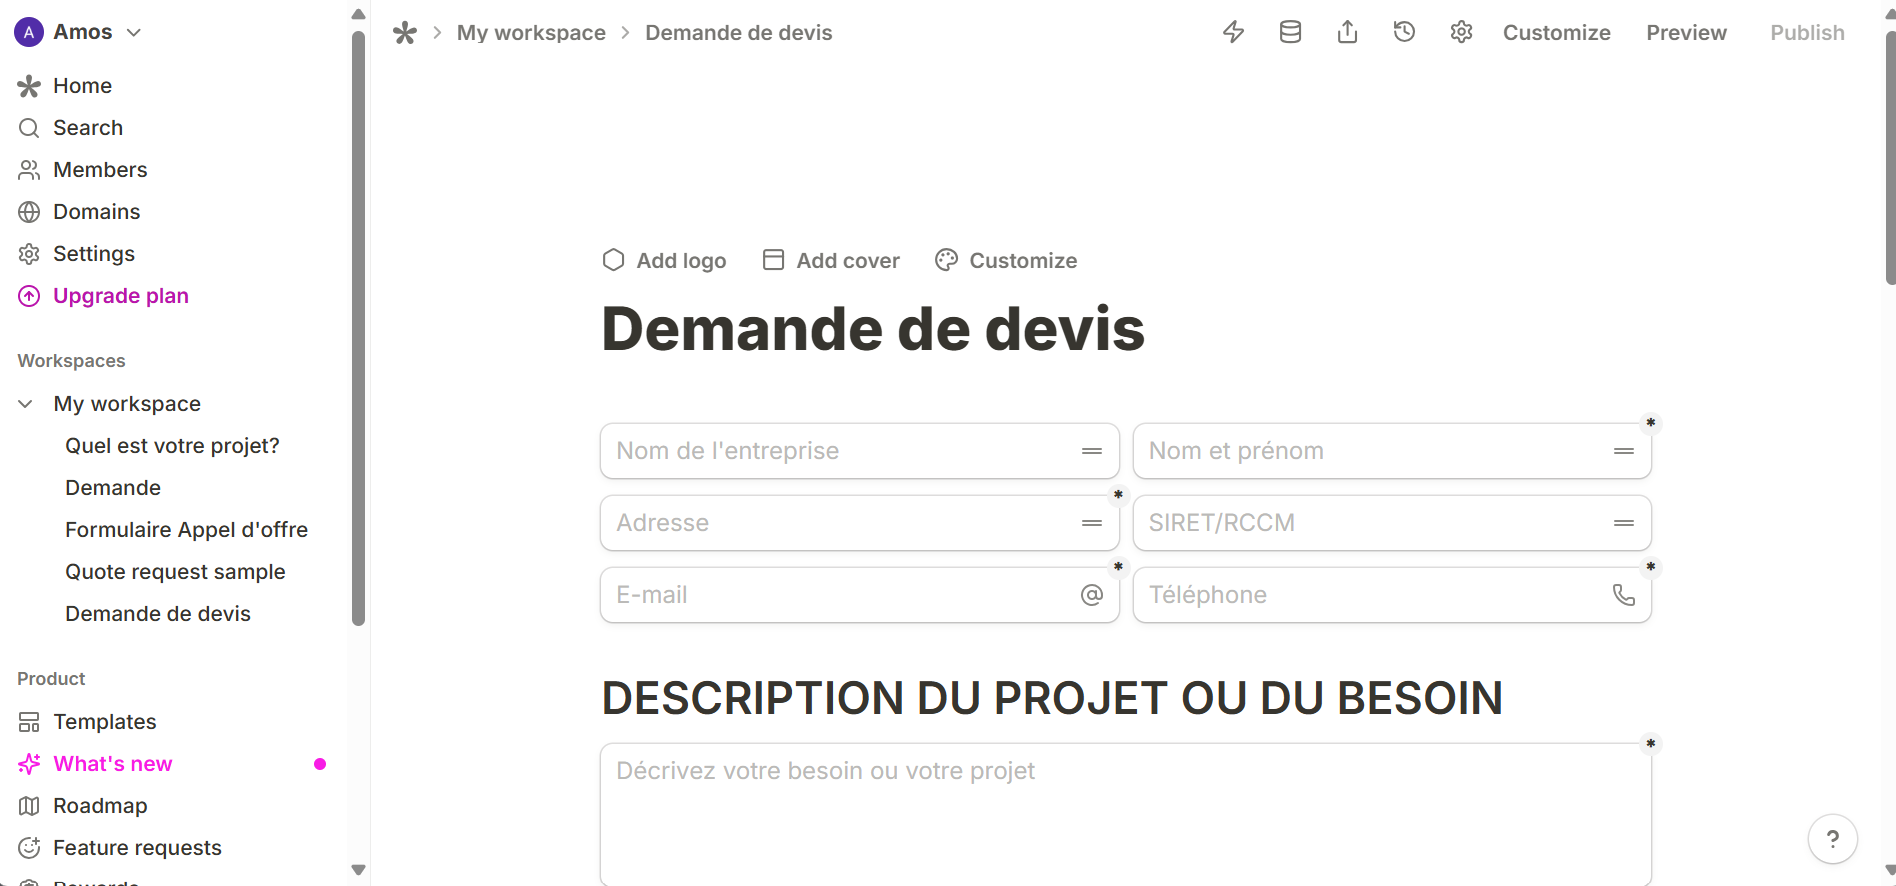
Task: Open form settings gear icon in toolbar
Action: click(x=1462, y=32)
